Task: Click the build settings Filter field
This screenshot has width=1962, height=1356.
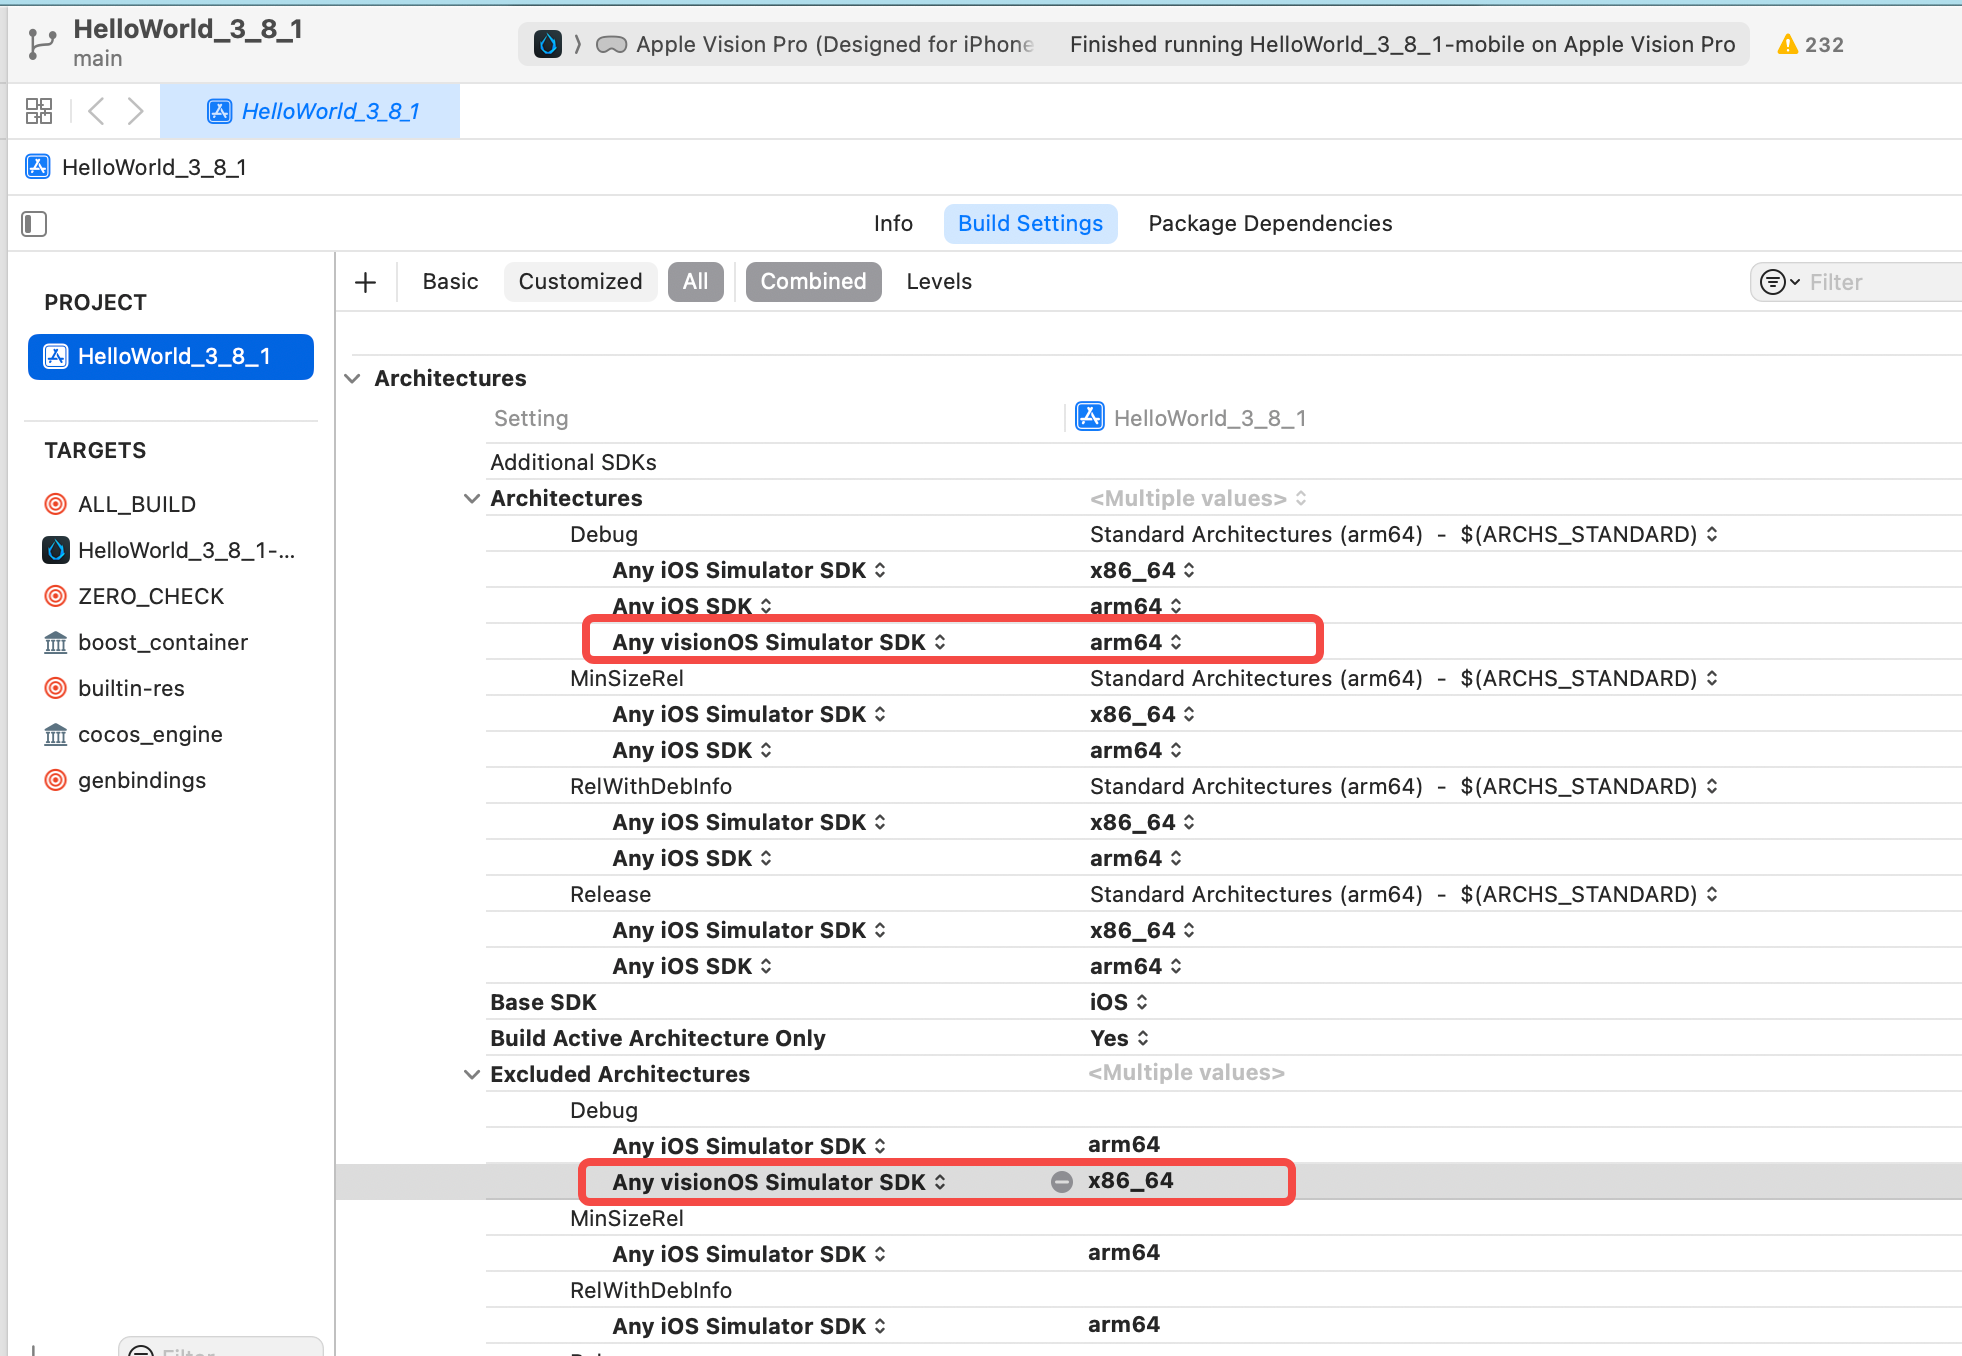Action: tap(1870, 283)
